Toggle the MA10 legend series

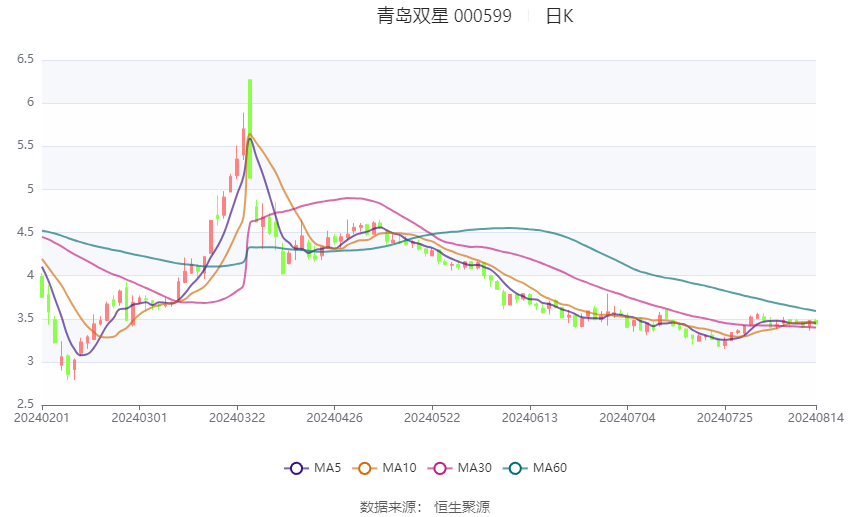point(384,468)
